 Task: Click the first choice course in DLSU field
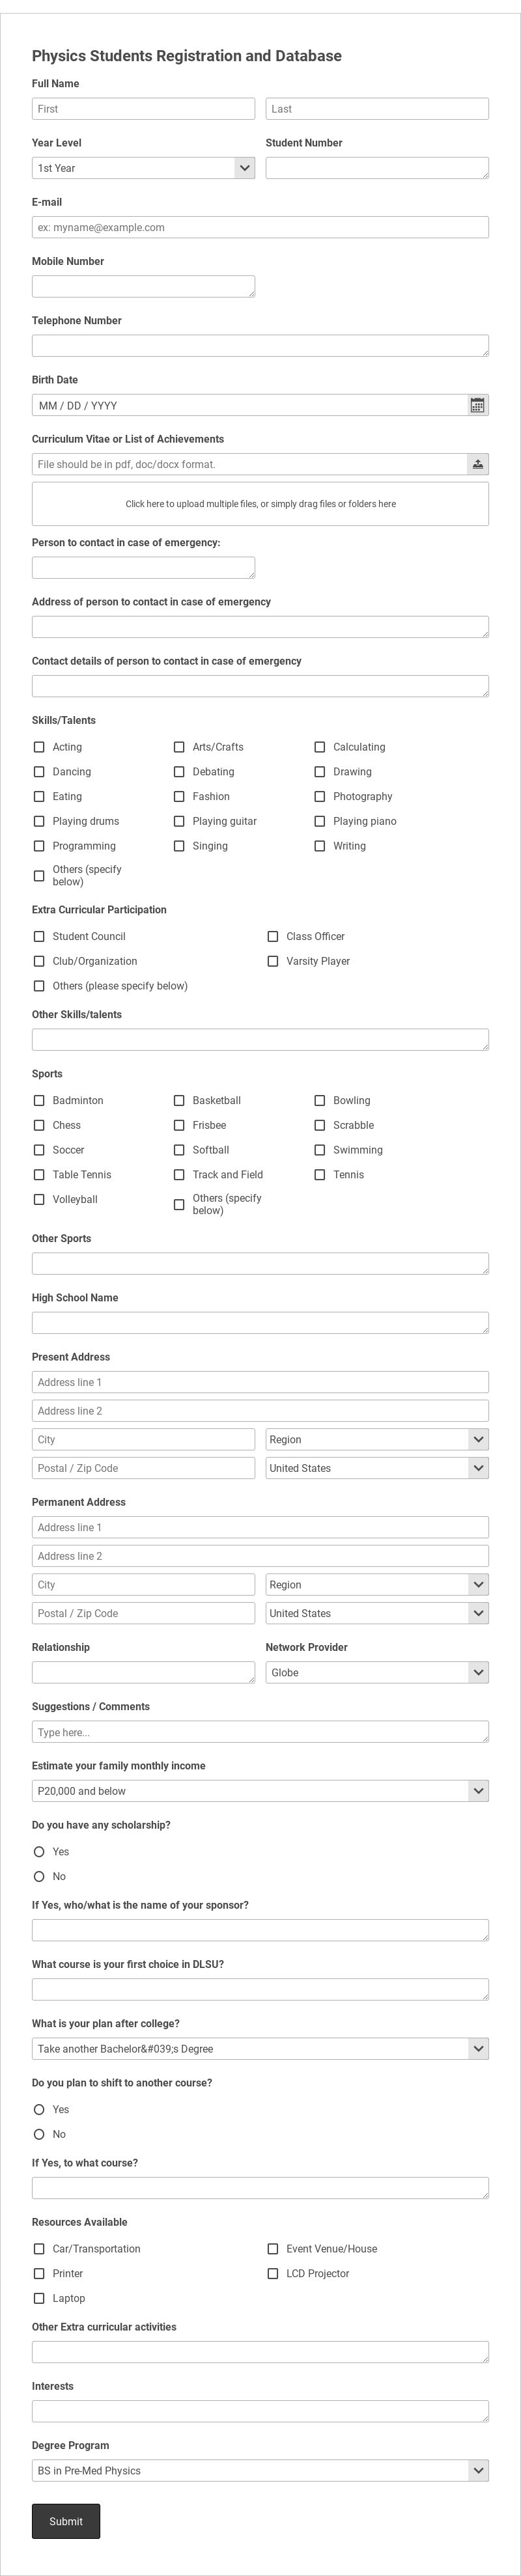pos(260,1989)
